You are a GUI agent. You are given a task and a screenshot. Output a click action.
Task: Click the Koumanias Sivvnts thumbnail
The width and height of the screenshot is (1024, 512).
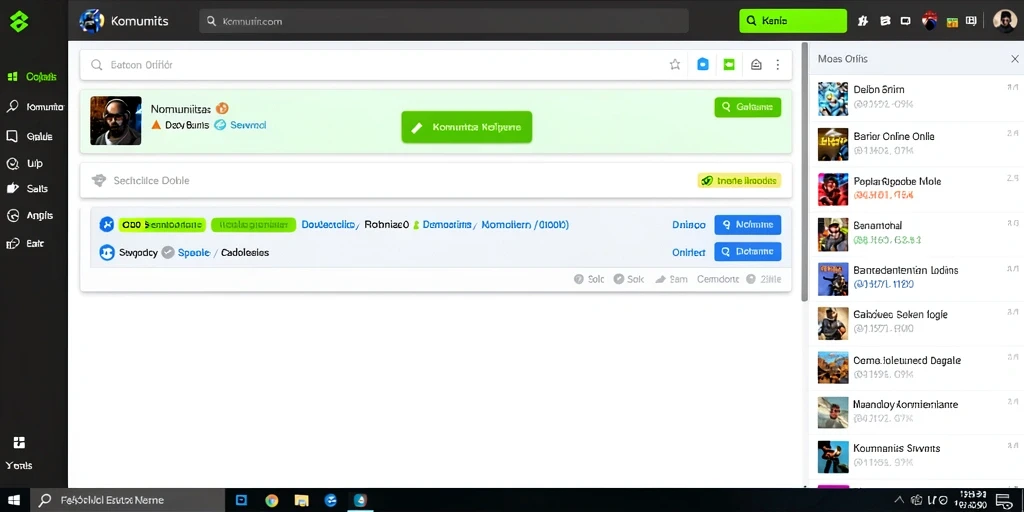833,456
